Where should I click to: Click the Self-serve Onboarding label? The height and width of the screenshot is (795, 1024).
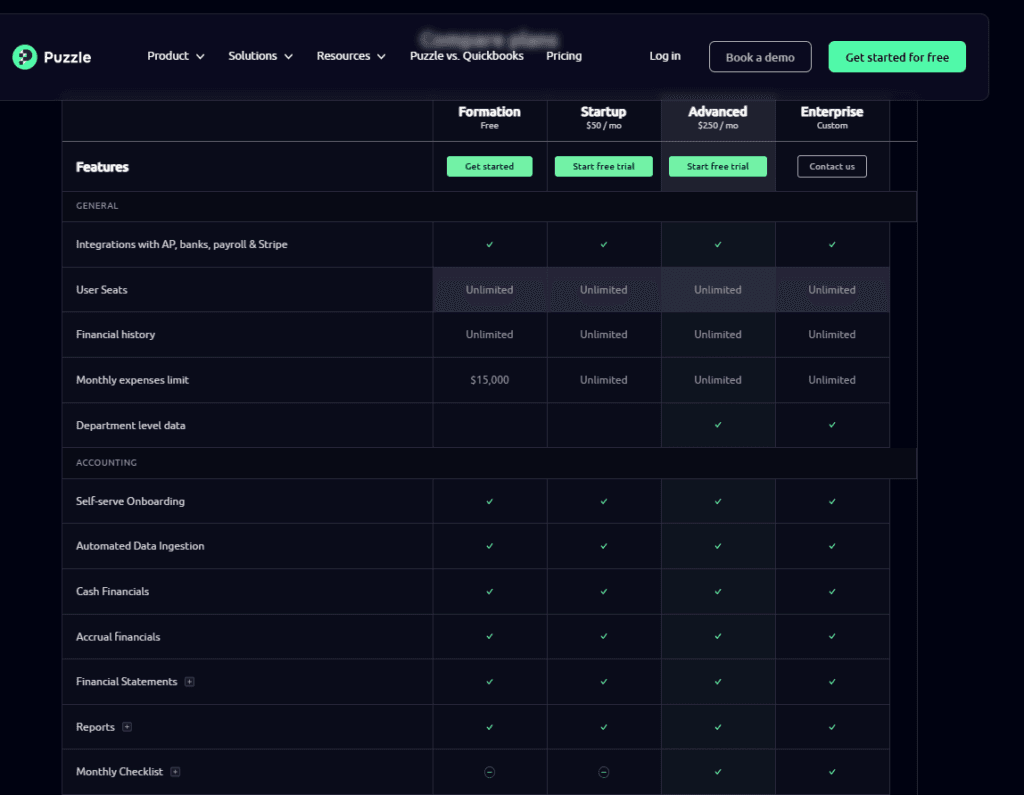click(x=130, y=502)
